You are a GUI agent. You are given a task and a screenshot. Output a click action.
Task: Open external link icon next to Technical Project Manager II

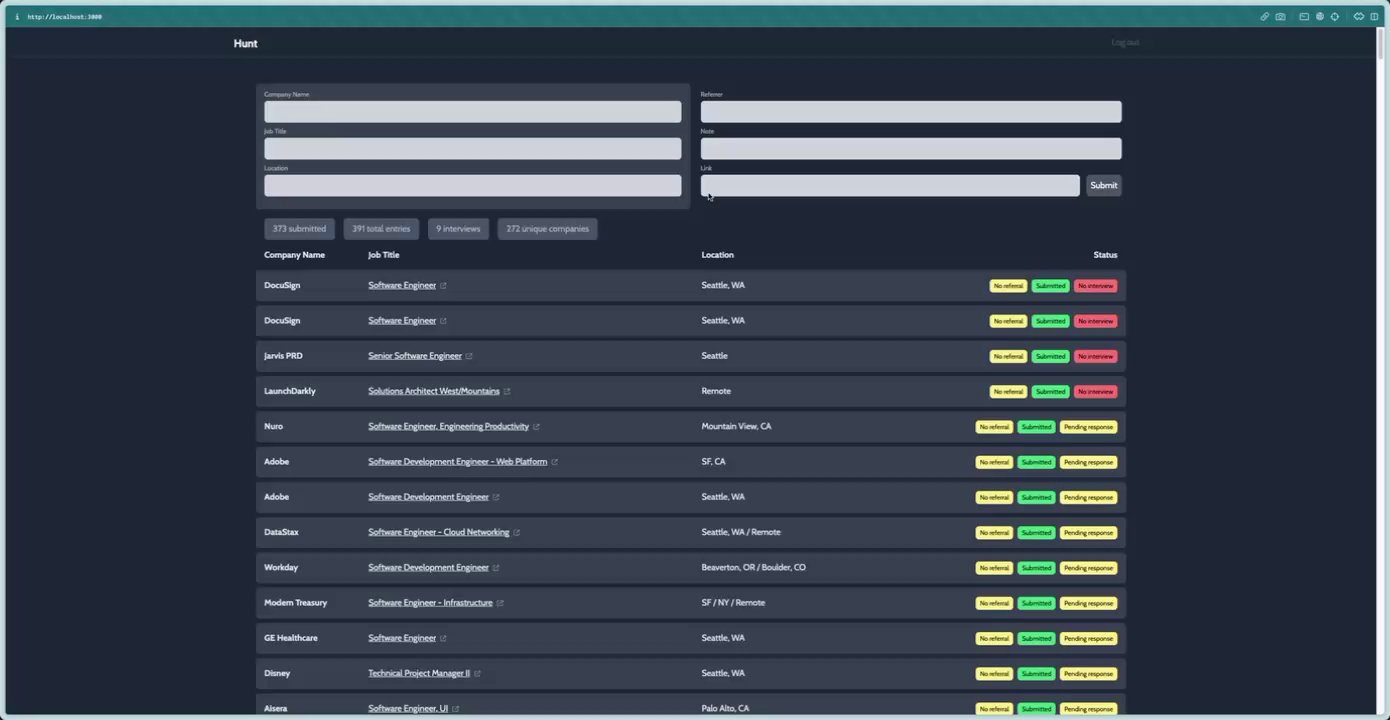[x=477, y=674]
